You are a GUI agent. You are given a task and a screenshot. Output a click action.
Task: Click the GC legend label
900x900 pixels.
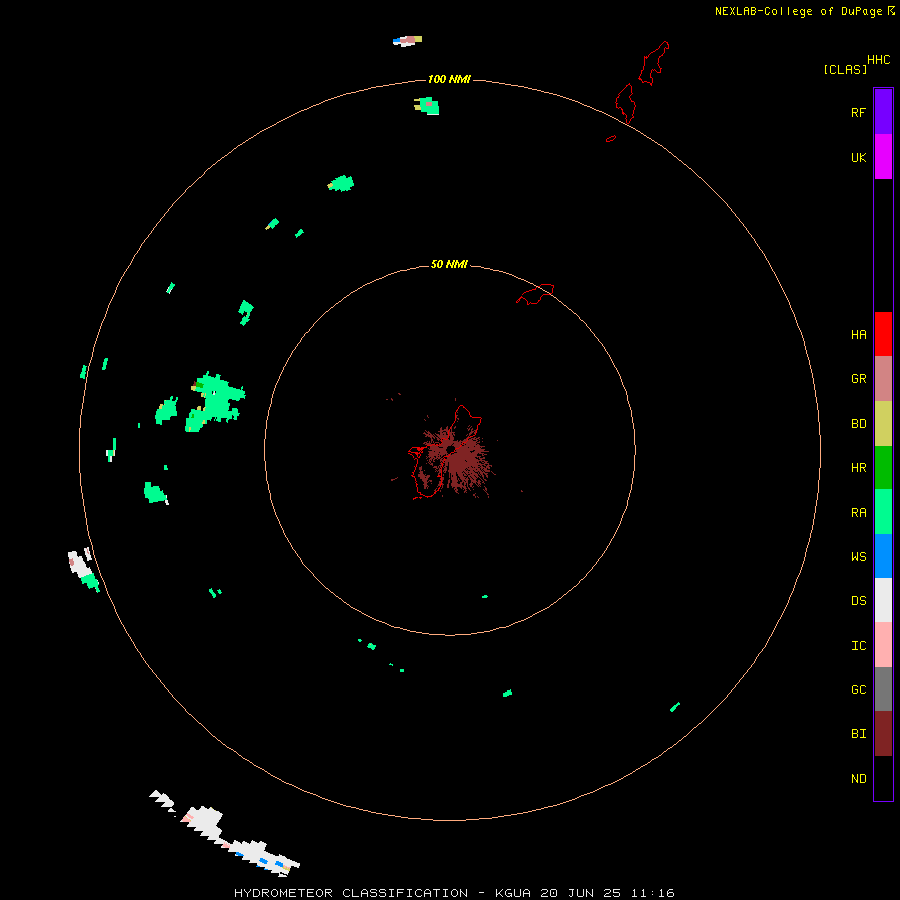point(858,690)
